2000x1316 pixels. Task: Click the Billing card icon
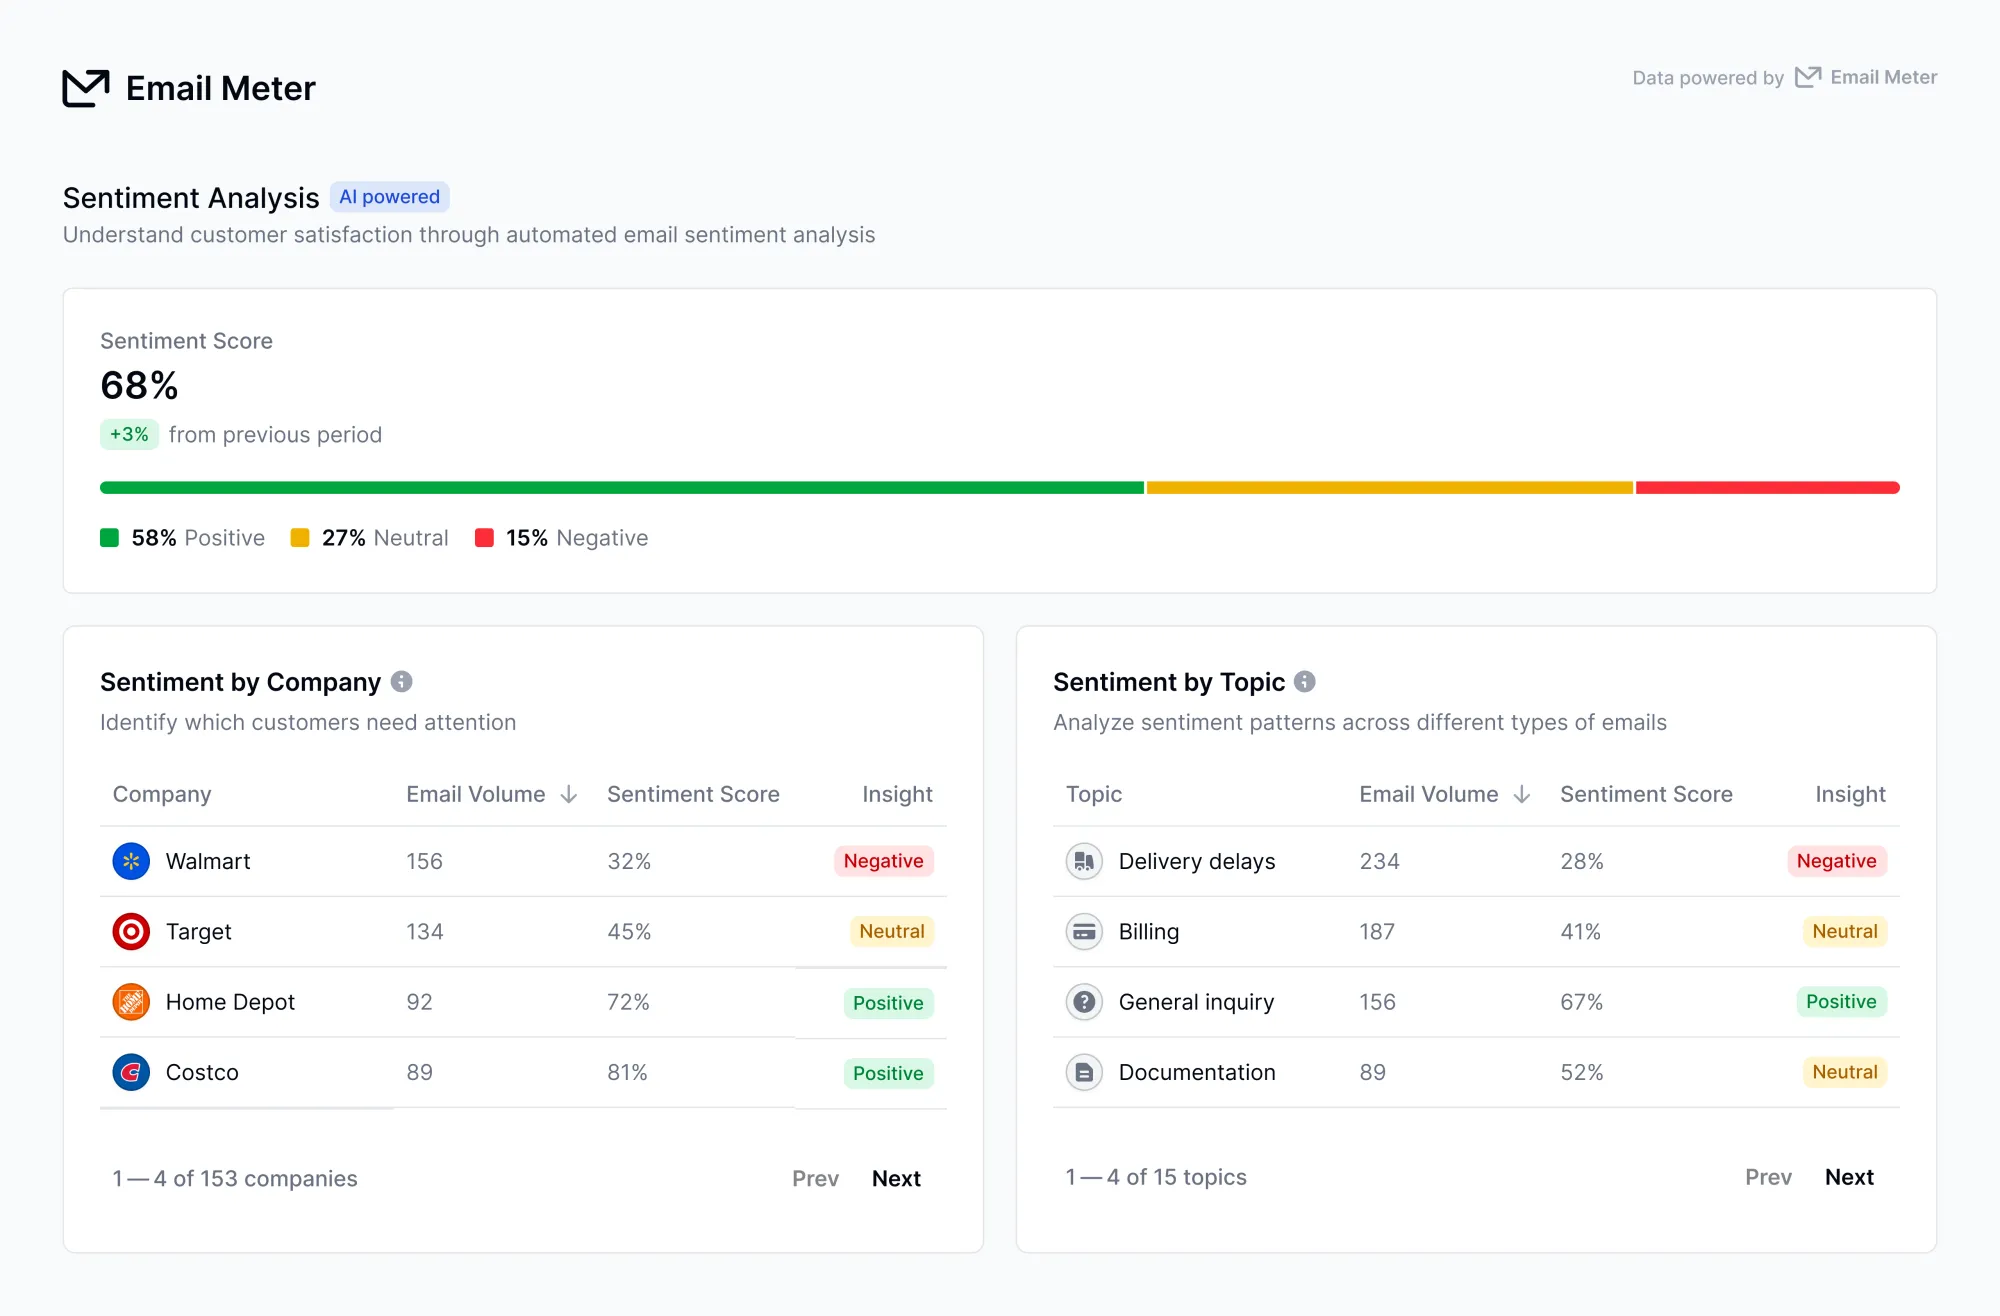coord(1084,932)
